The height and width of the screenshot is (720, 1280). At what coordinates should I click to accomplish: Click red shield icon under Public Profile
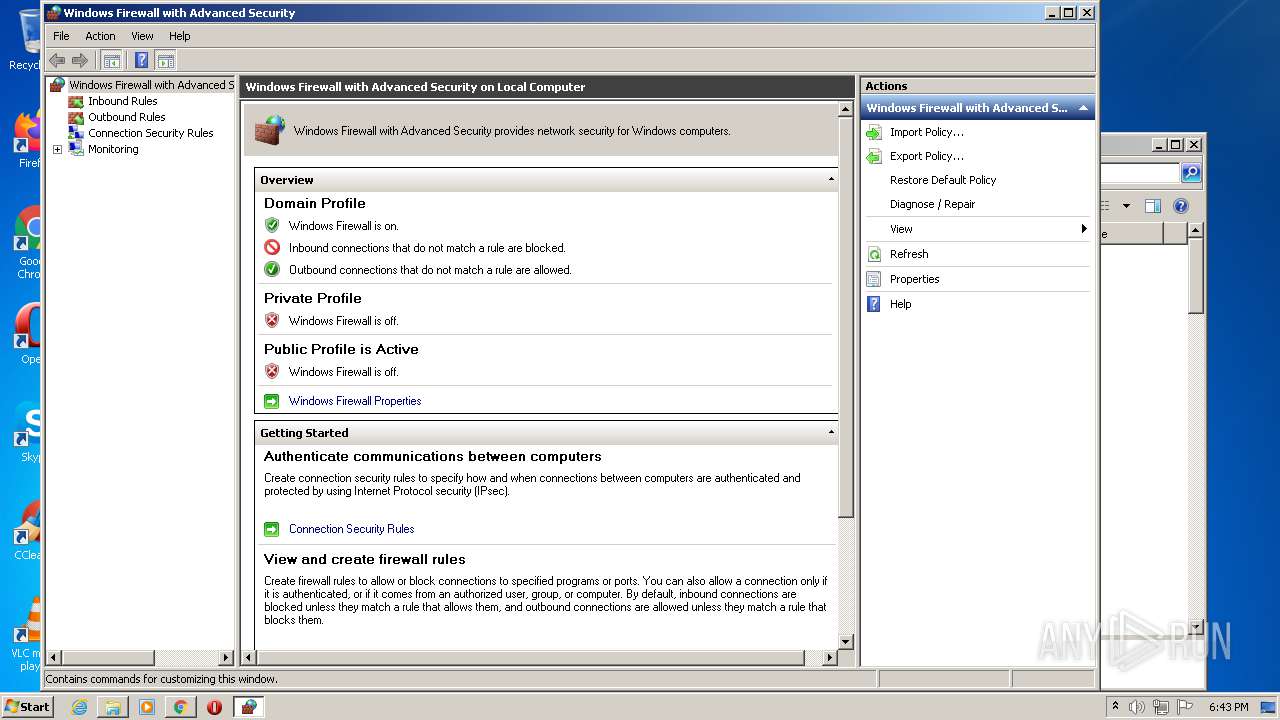271,371
